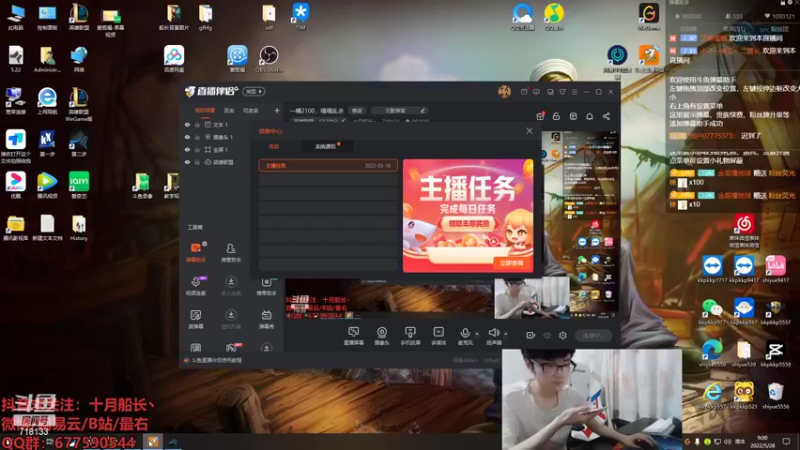Click the notification bell icon
800x450 pixels.
590,116
